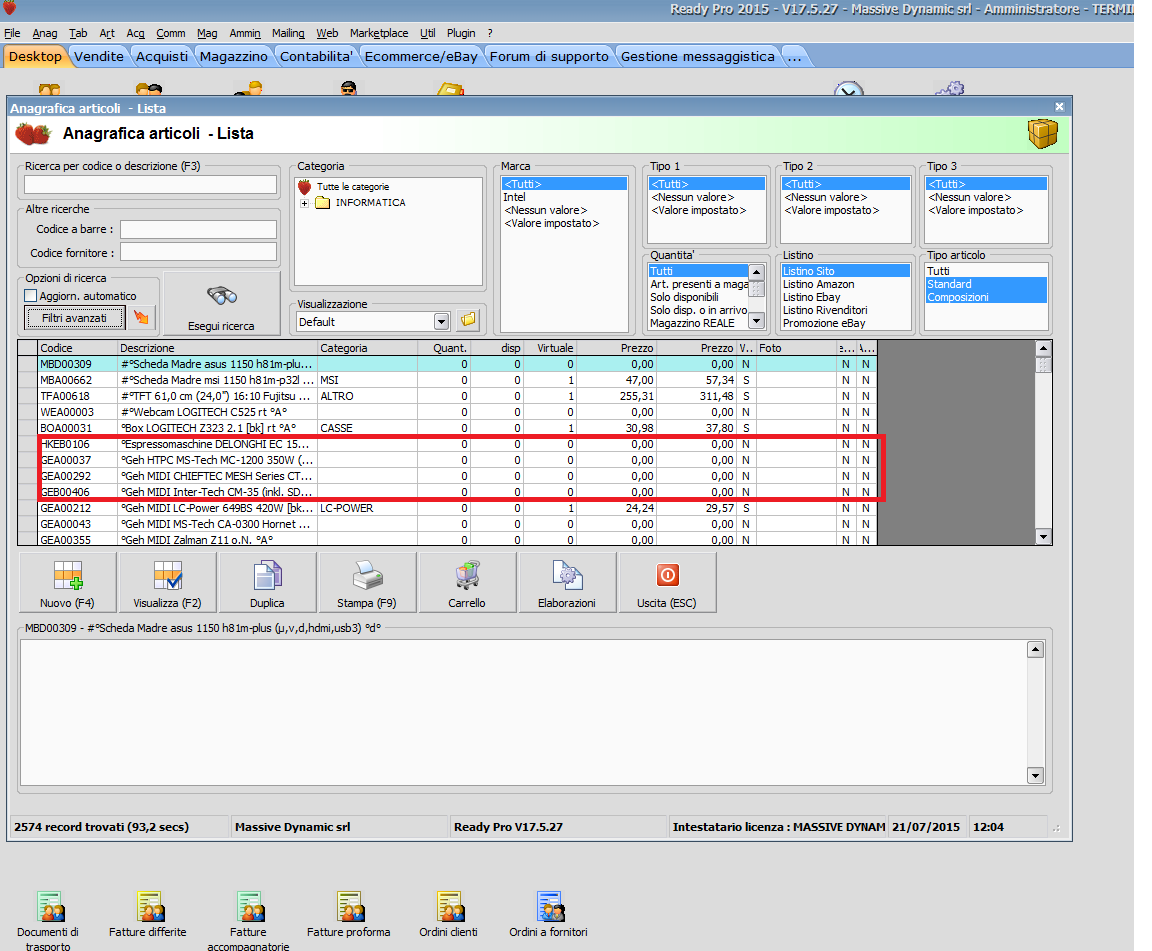Sort by the Descrizione column header

click(217, 348)
